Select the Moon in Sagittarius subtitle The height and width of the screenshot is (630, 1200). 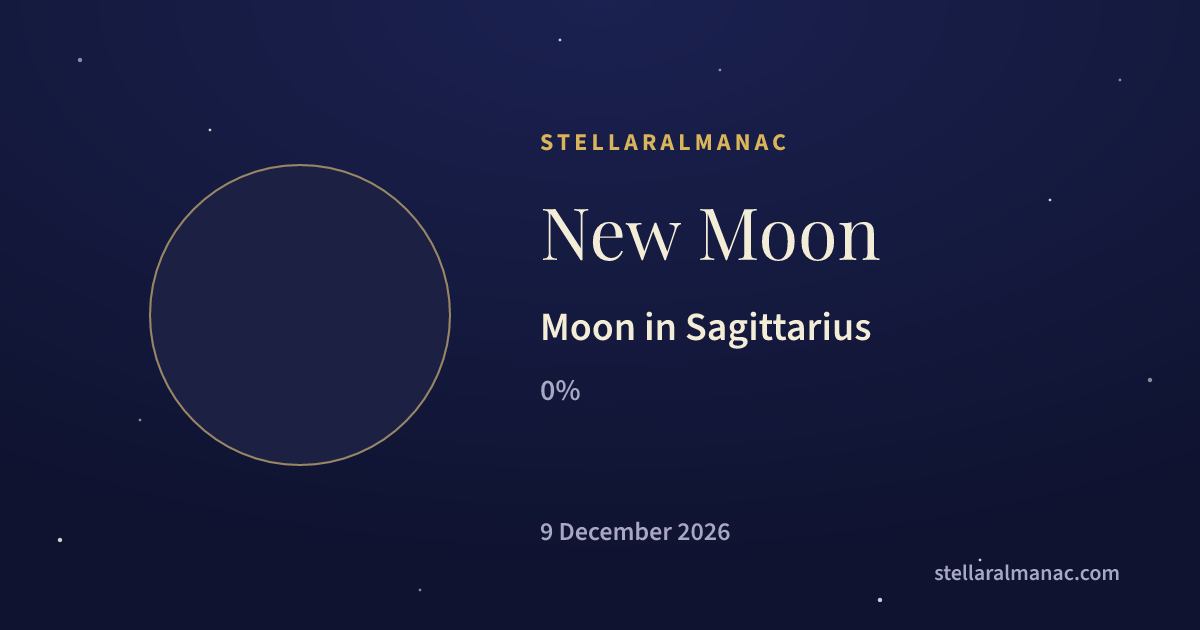pos(706,328)
